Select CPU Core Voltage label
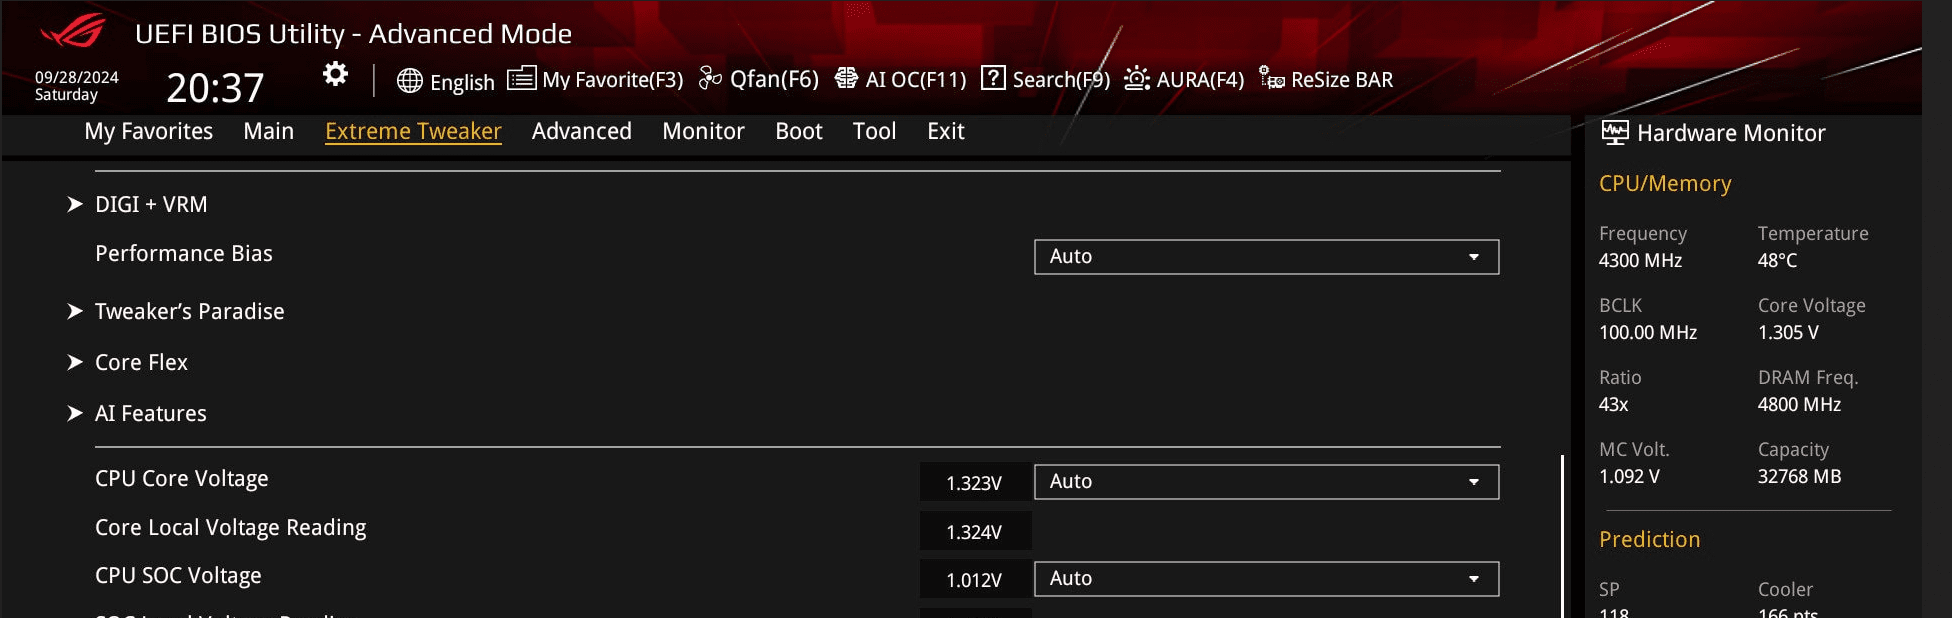The height and width of the screenshot is (618, 1952). click(x=181, y=479)
